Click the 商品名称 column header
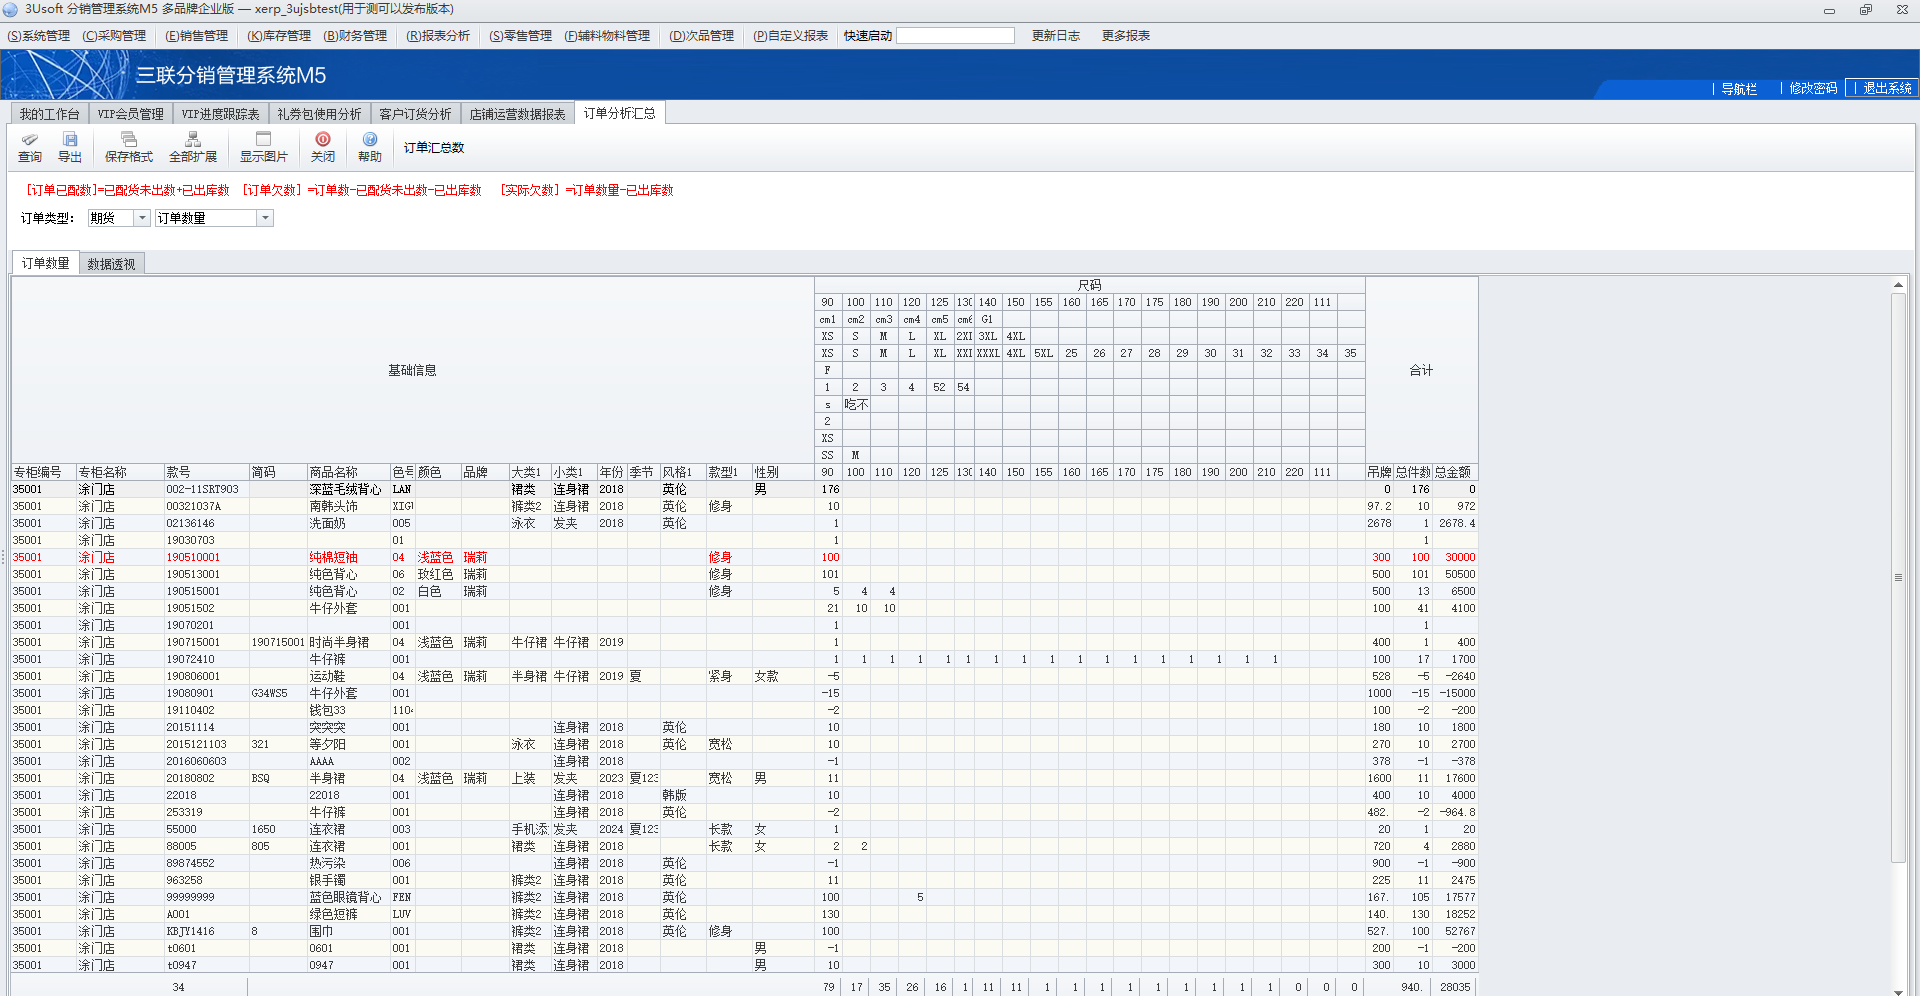Image resolution: width=1920 pixels, height=996 pixels. tap(348, 472)
